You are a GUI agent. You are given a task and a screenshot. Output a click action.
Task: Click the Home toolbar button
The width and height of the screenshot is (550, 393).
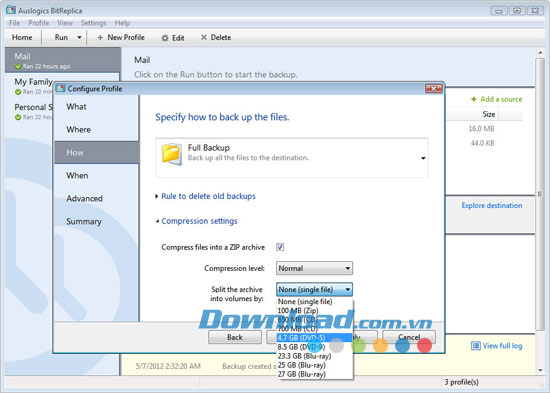pos(22,37)
